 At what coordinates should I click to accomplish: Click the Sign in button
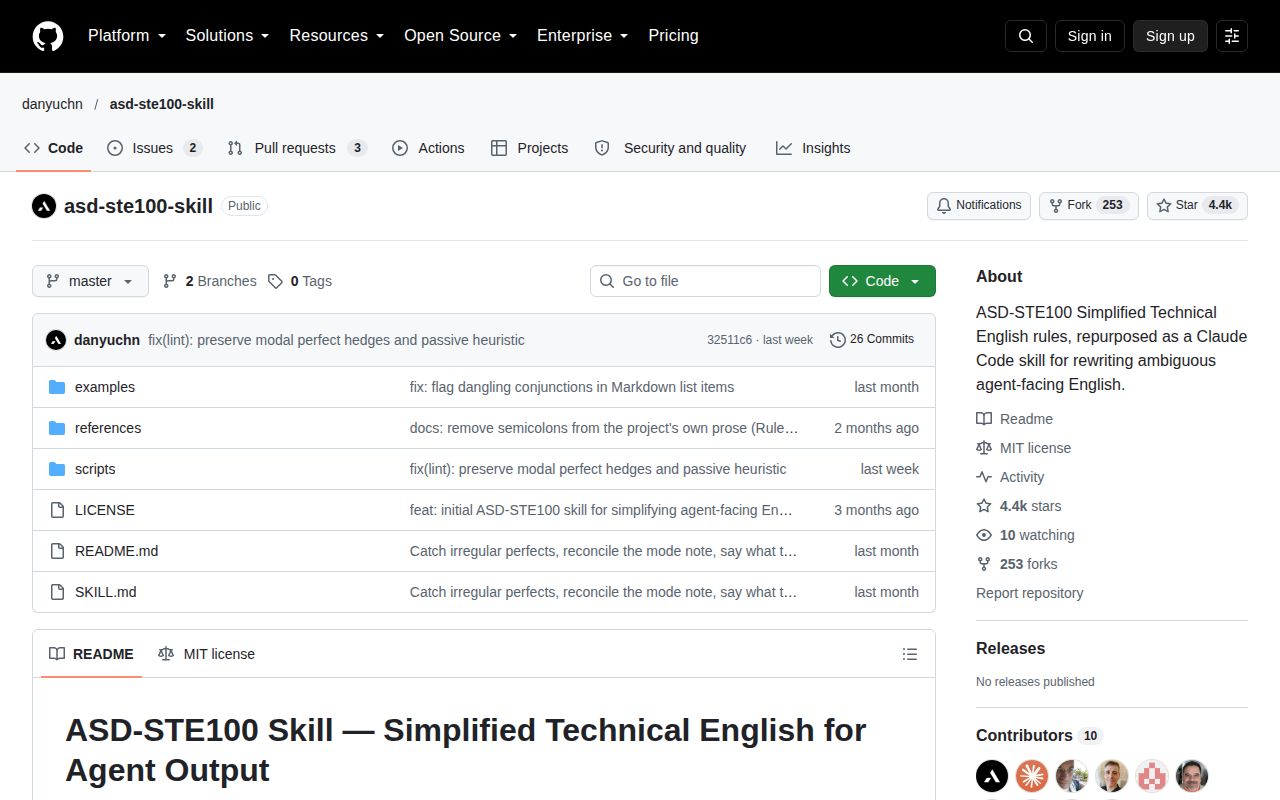pyautogui.click(x=1089, y=36)
